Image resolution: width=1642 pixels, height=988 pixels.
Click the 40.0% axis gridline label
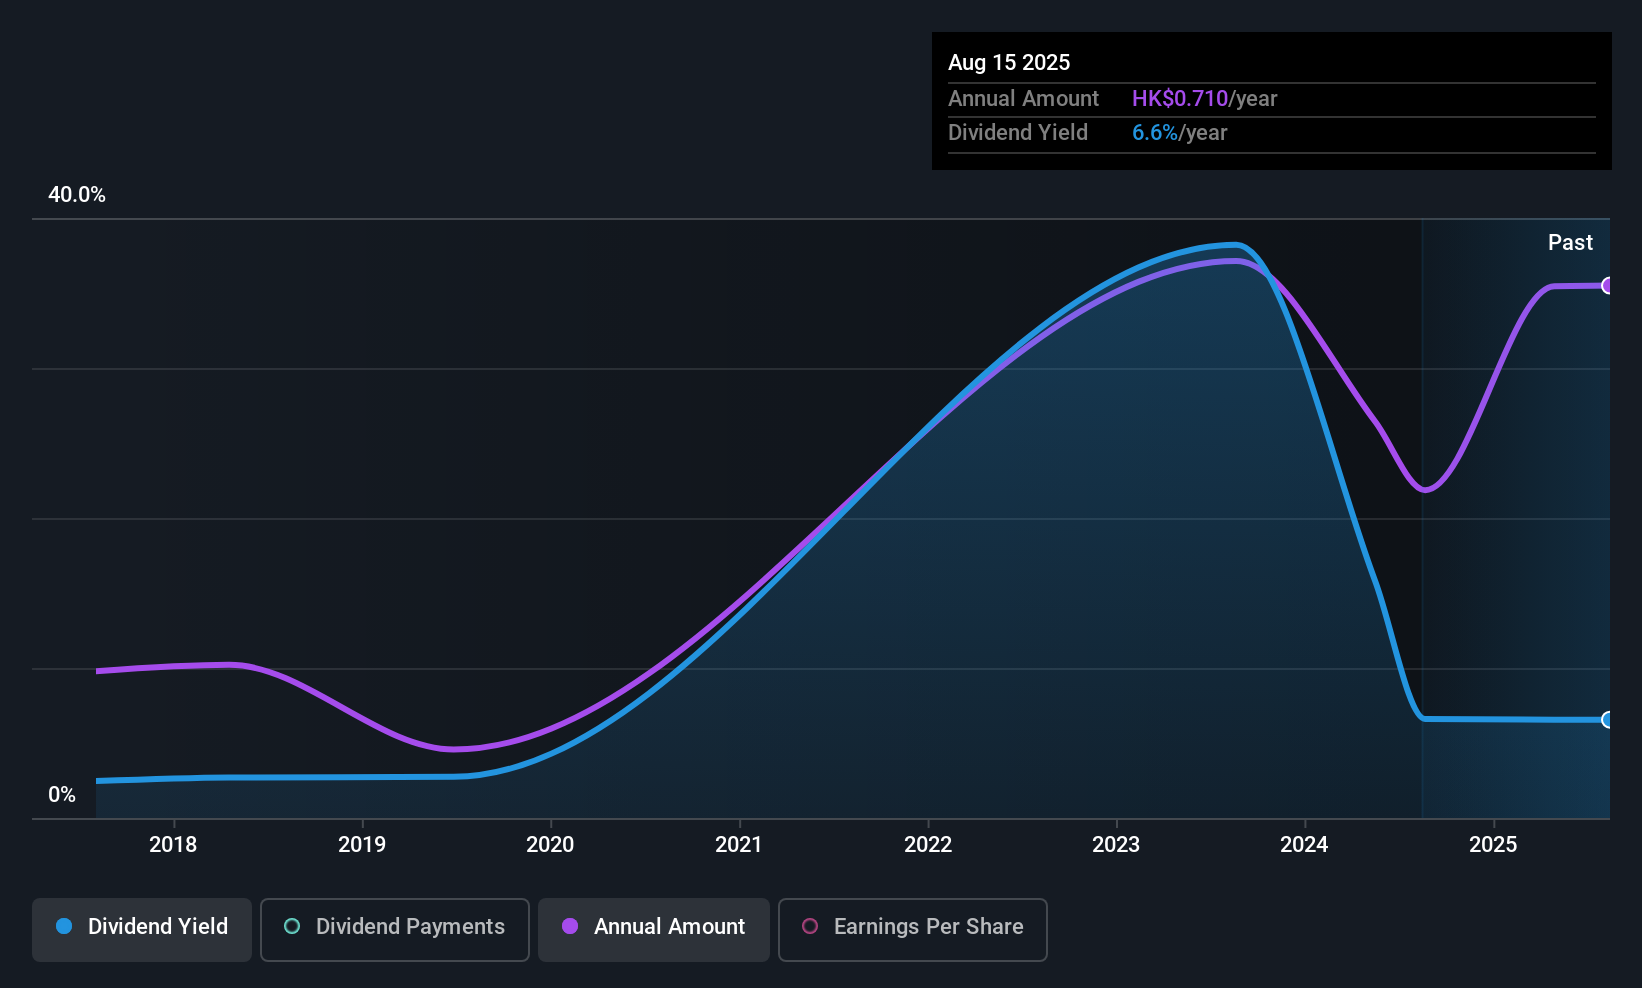pos(77,195)
